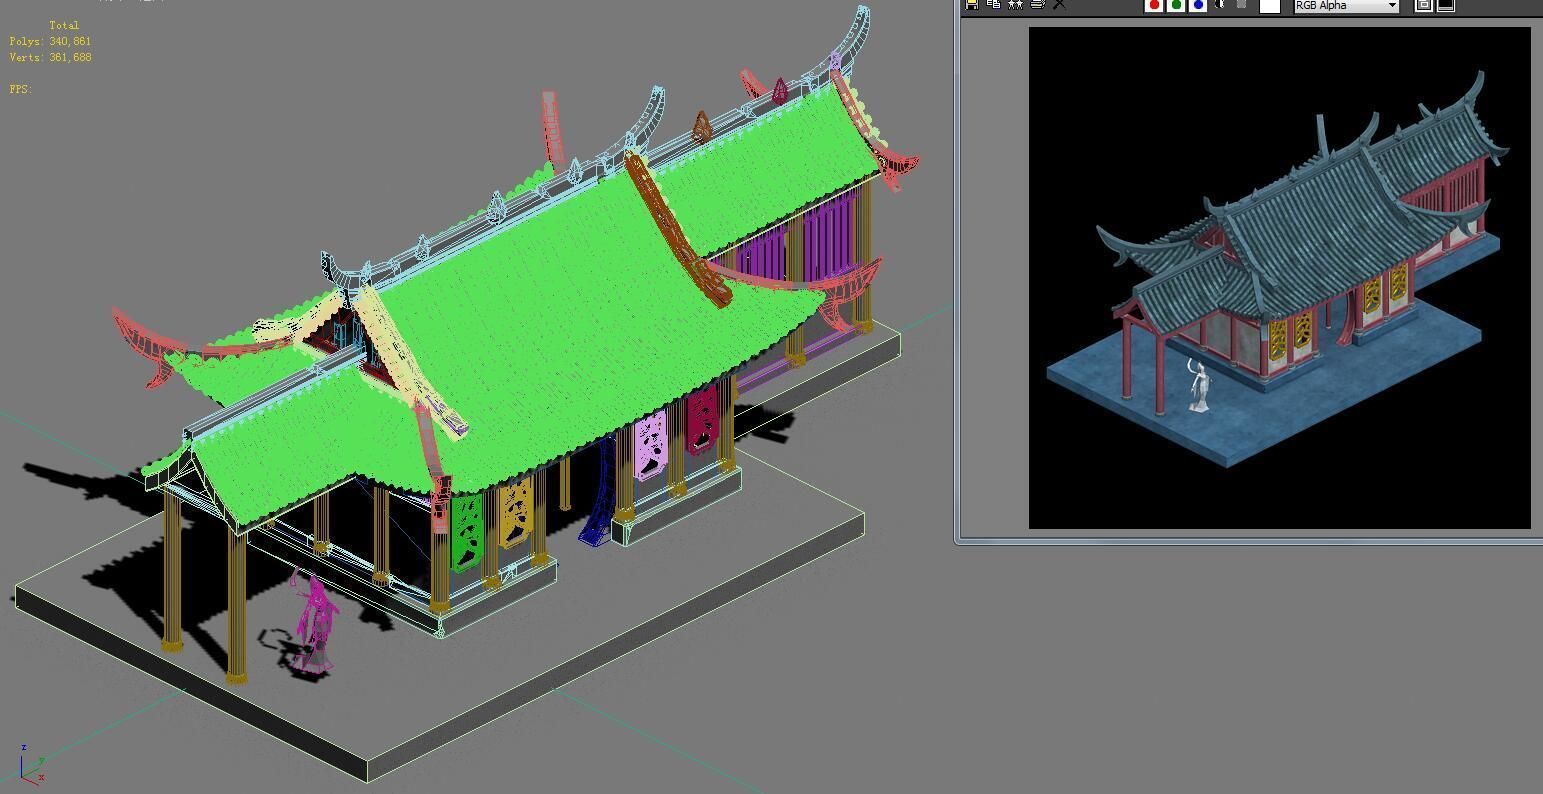The width and height of the screenshot is (1543, 794).
Task: Click the rendered temple image preview
Action: pyautogui.click(x=1280, y=278)
